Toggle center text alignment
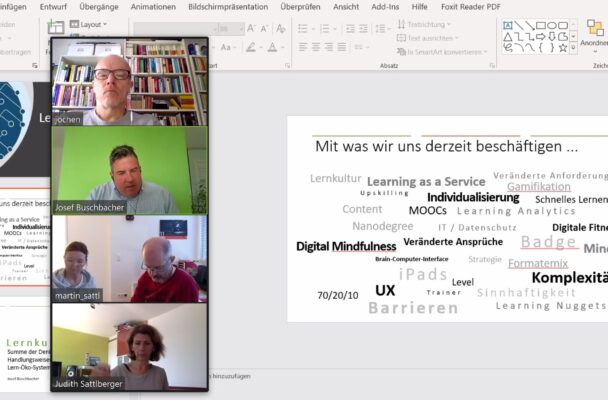608x400 pixels. tap(316, 47)
